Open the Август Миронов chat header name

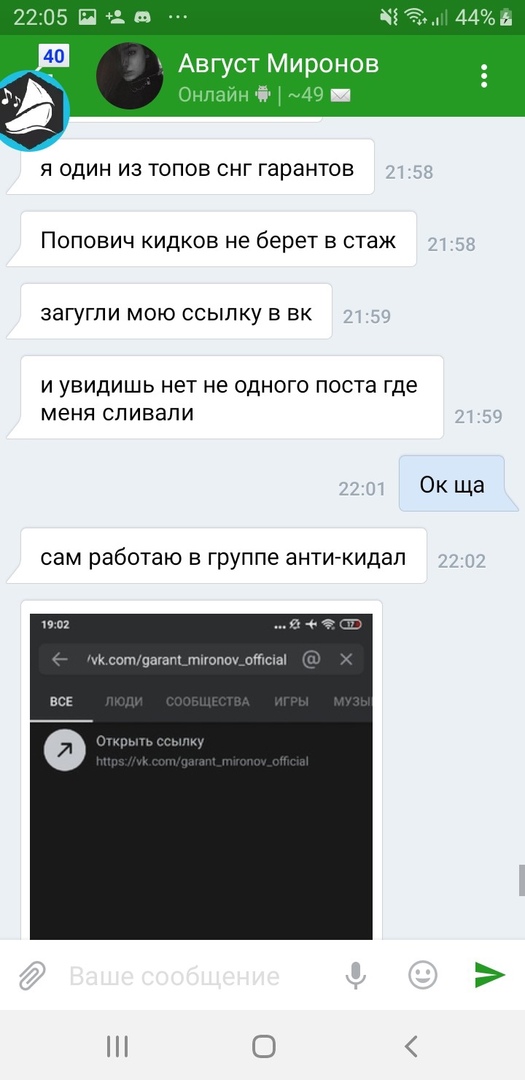coord(278,64)
